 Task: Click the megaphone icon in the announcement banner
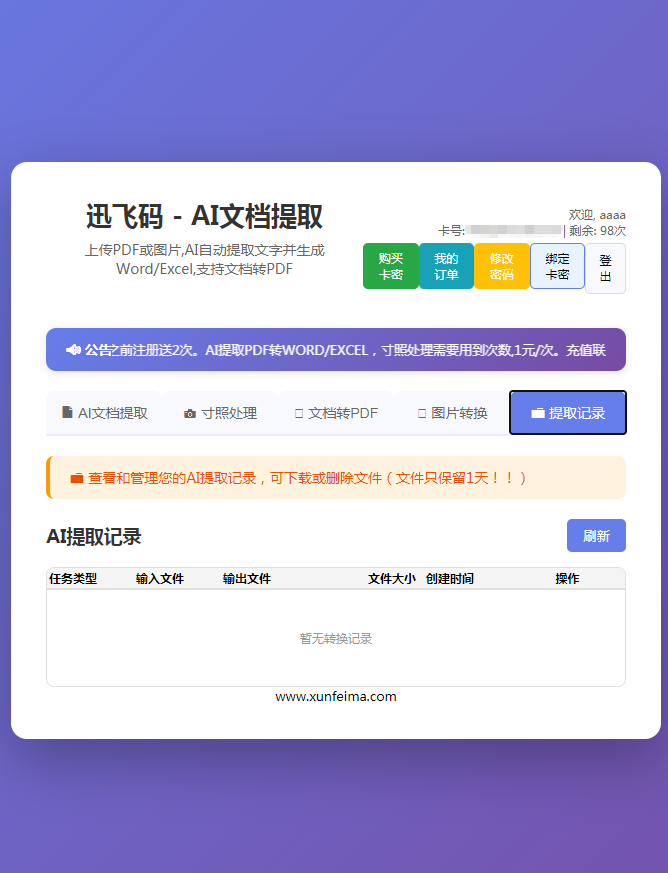click(x=73, y=350)
